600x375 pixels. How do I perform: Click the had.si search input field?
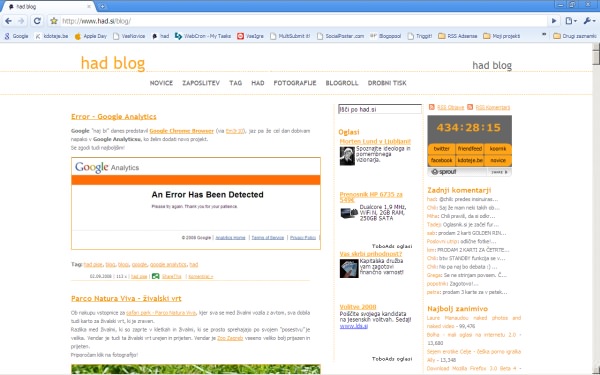(380, 109)
